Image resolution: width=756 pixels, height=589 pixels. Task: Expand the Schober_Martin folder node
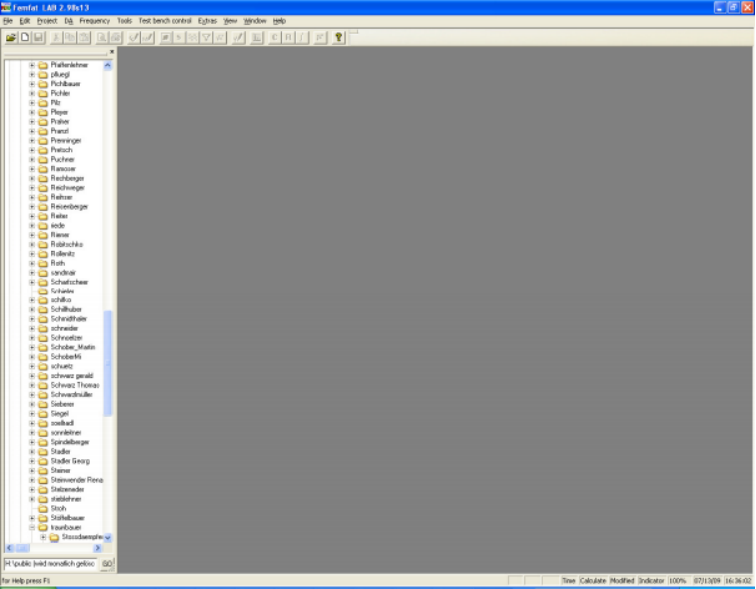32,347
